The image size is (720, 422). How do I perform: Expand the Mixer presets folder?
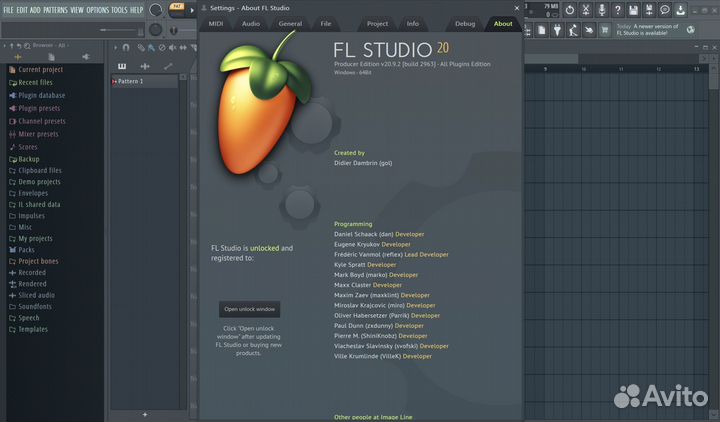(x=34, y=134)
